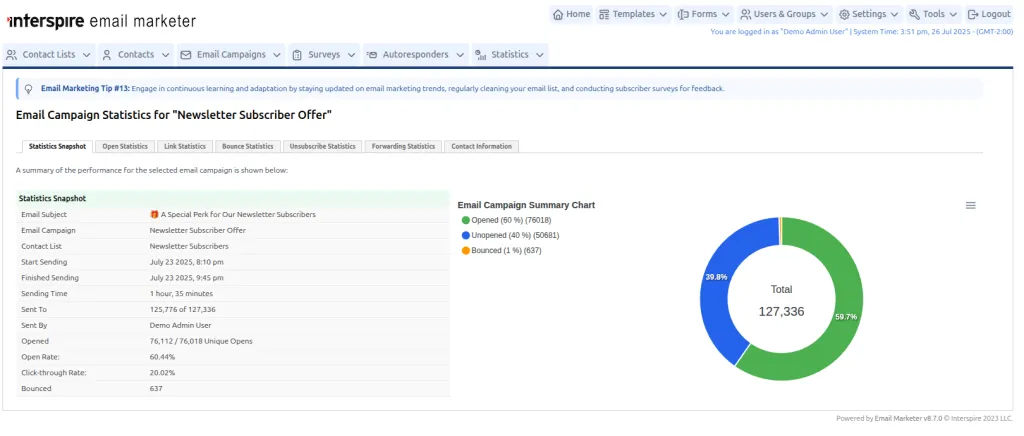Click the "39.8%" label on the chart

tap(716, 277)
